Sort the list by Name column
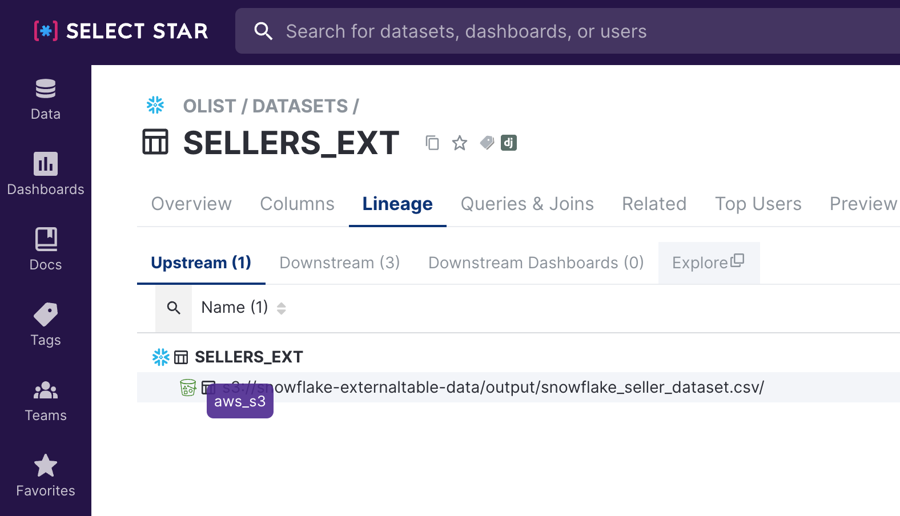The height and width of the screenshot is (516, 900). click(x=281, y=308)
